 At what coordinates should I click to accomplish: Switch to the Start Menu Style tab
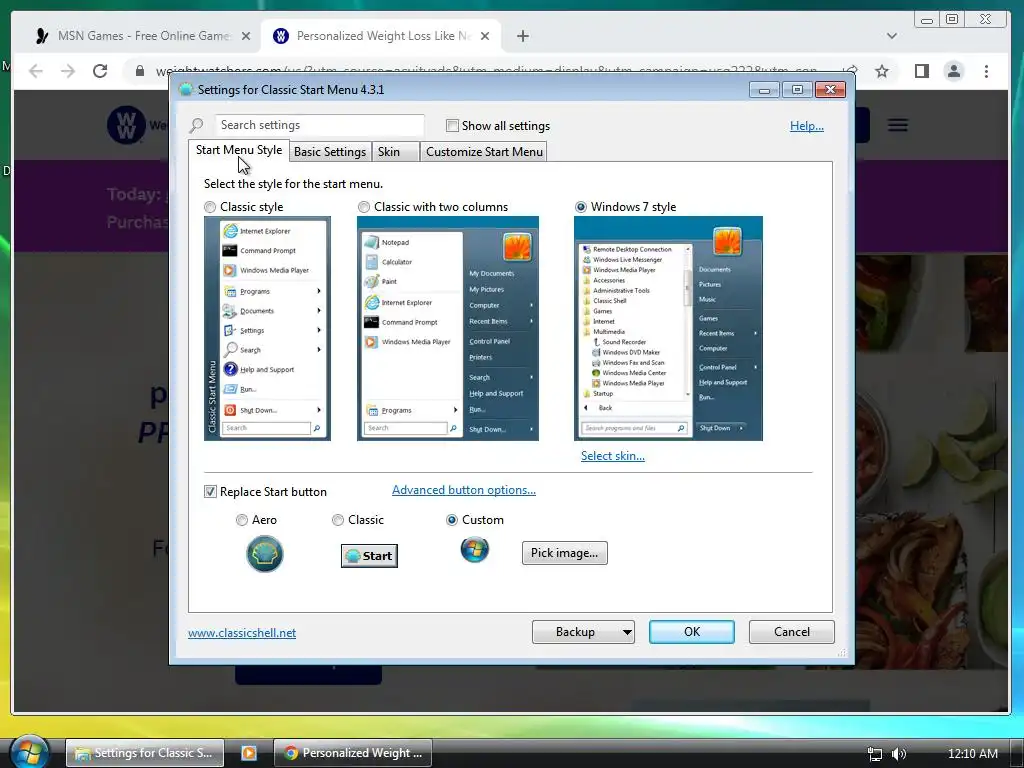pos(239,150)
